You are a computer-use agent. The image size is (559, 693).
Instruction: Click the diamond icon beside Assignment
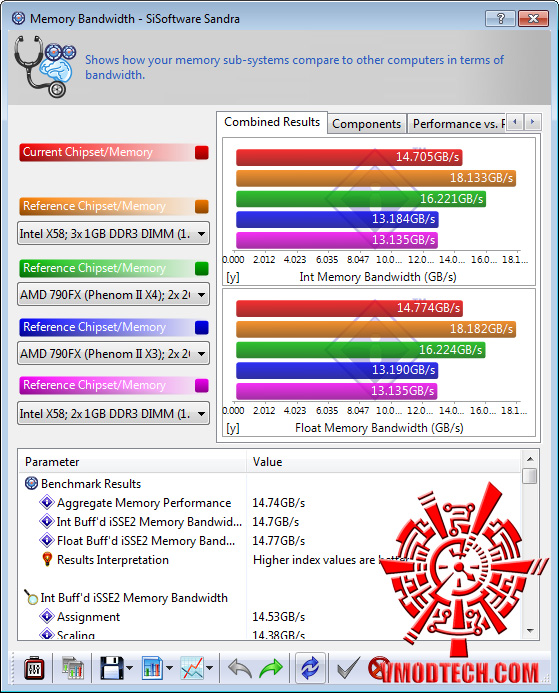click(47, 616)
